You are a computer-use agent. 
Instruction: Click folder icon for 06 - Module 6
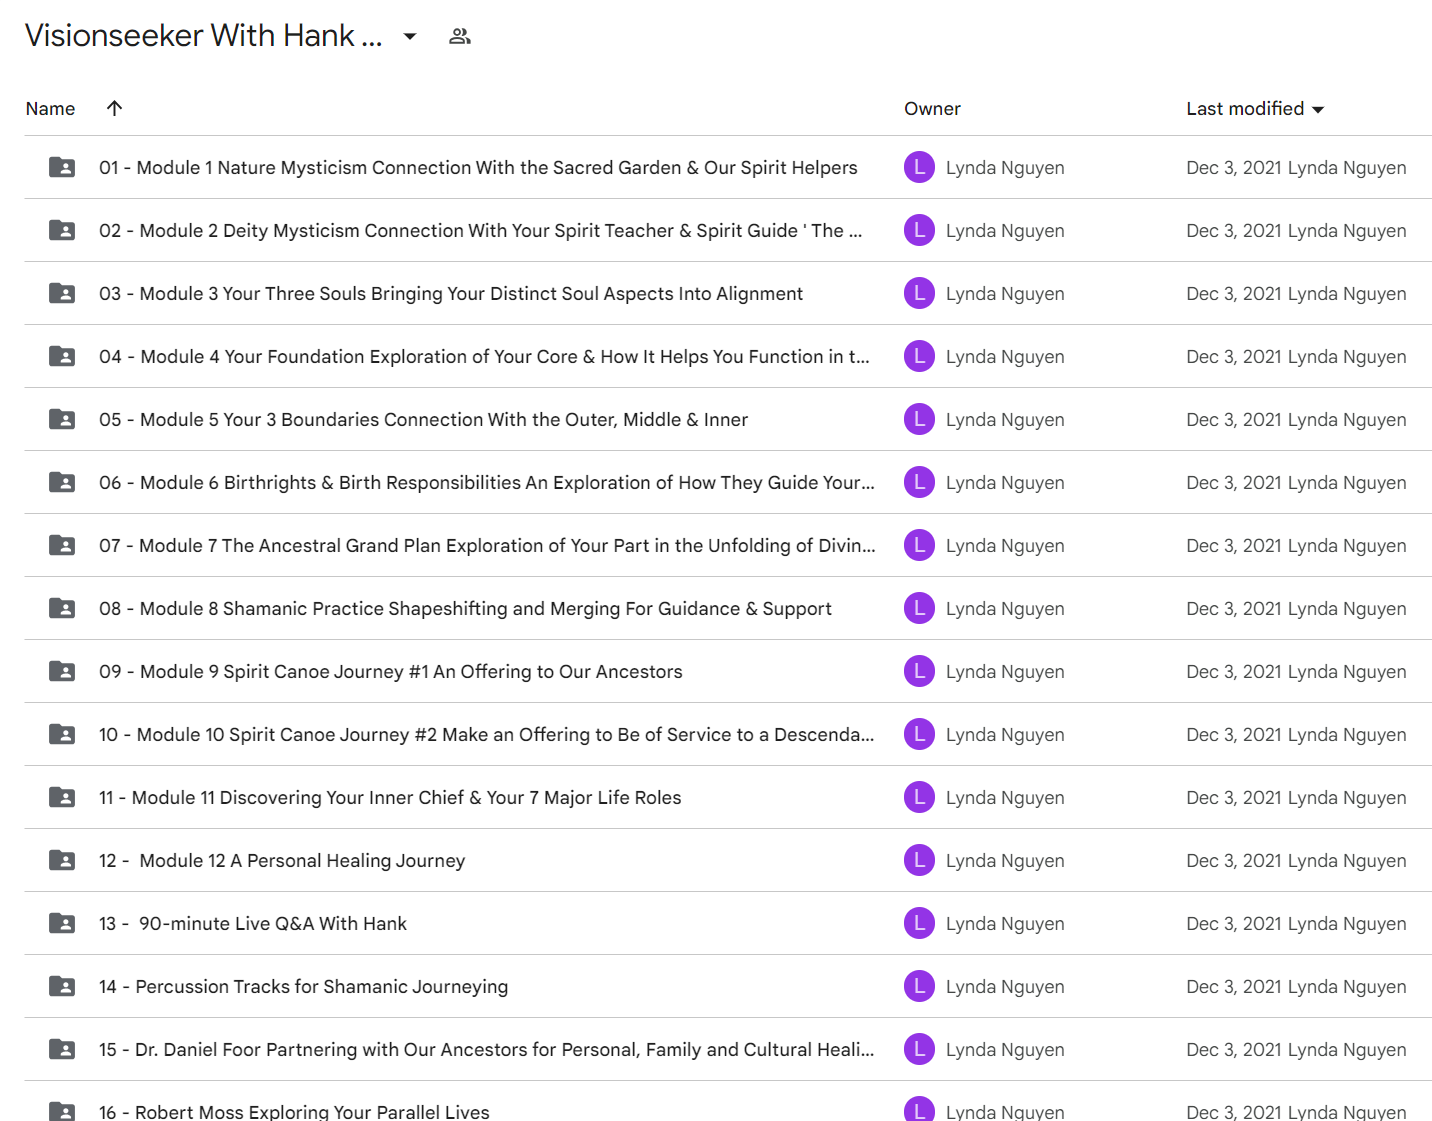coord(62,482)
